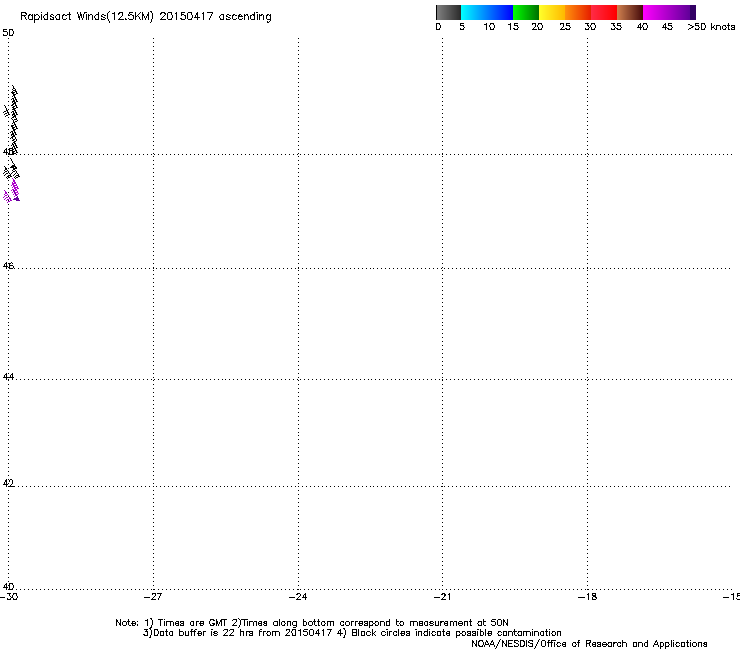This screenshot has width=740, height=650.
Task: Click the latitude label 44
Action: coord(8,377)
